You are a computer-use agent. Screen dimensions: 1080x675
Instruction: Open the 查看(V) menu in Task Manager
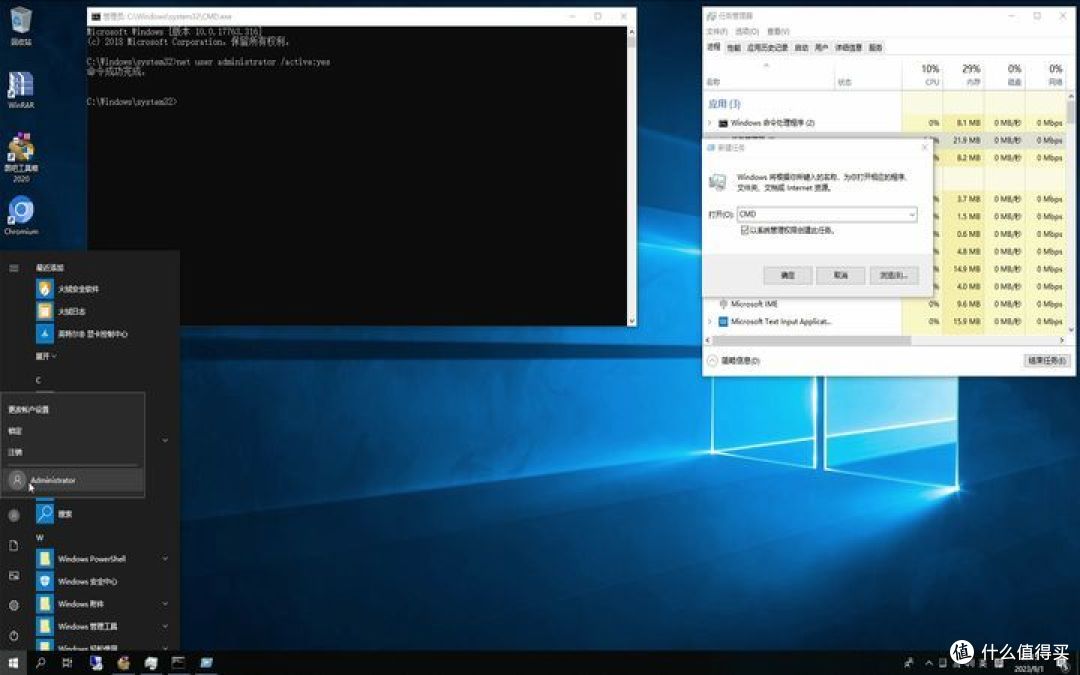coord(778,32)
